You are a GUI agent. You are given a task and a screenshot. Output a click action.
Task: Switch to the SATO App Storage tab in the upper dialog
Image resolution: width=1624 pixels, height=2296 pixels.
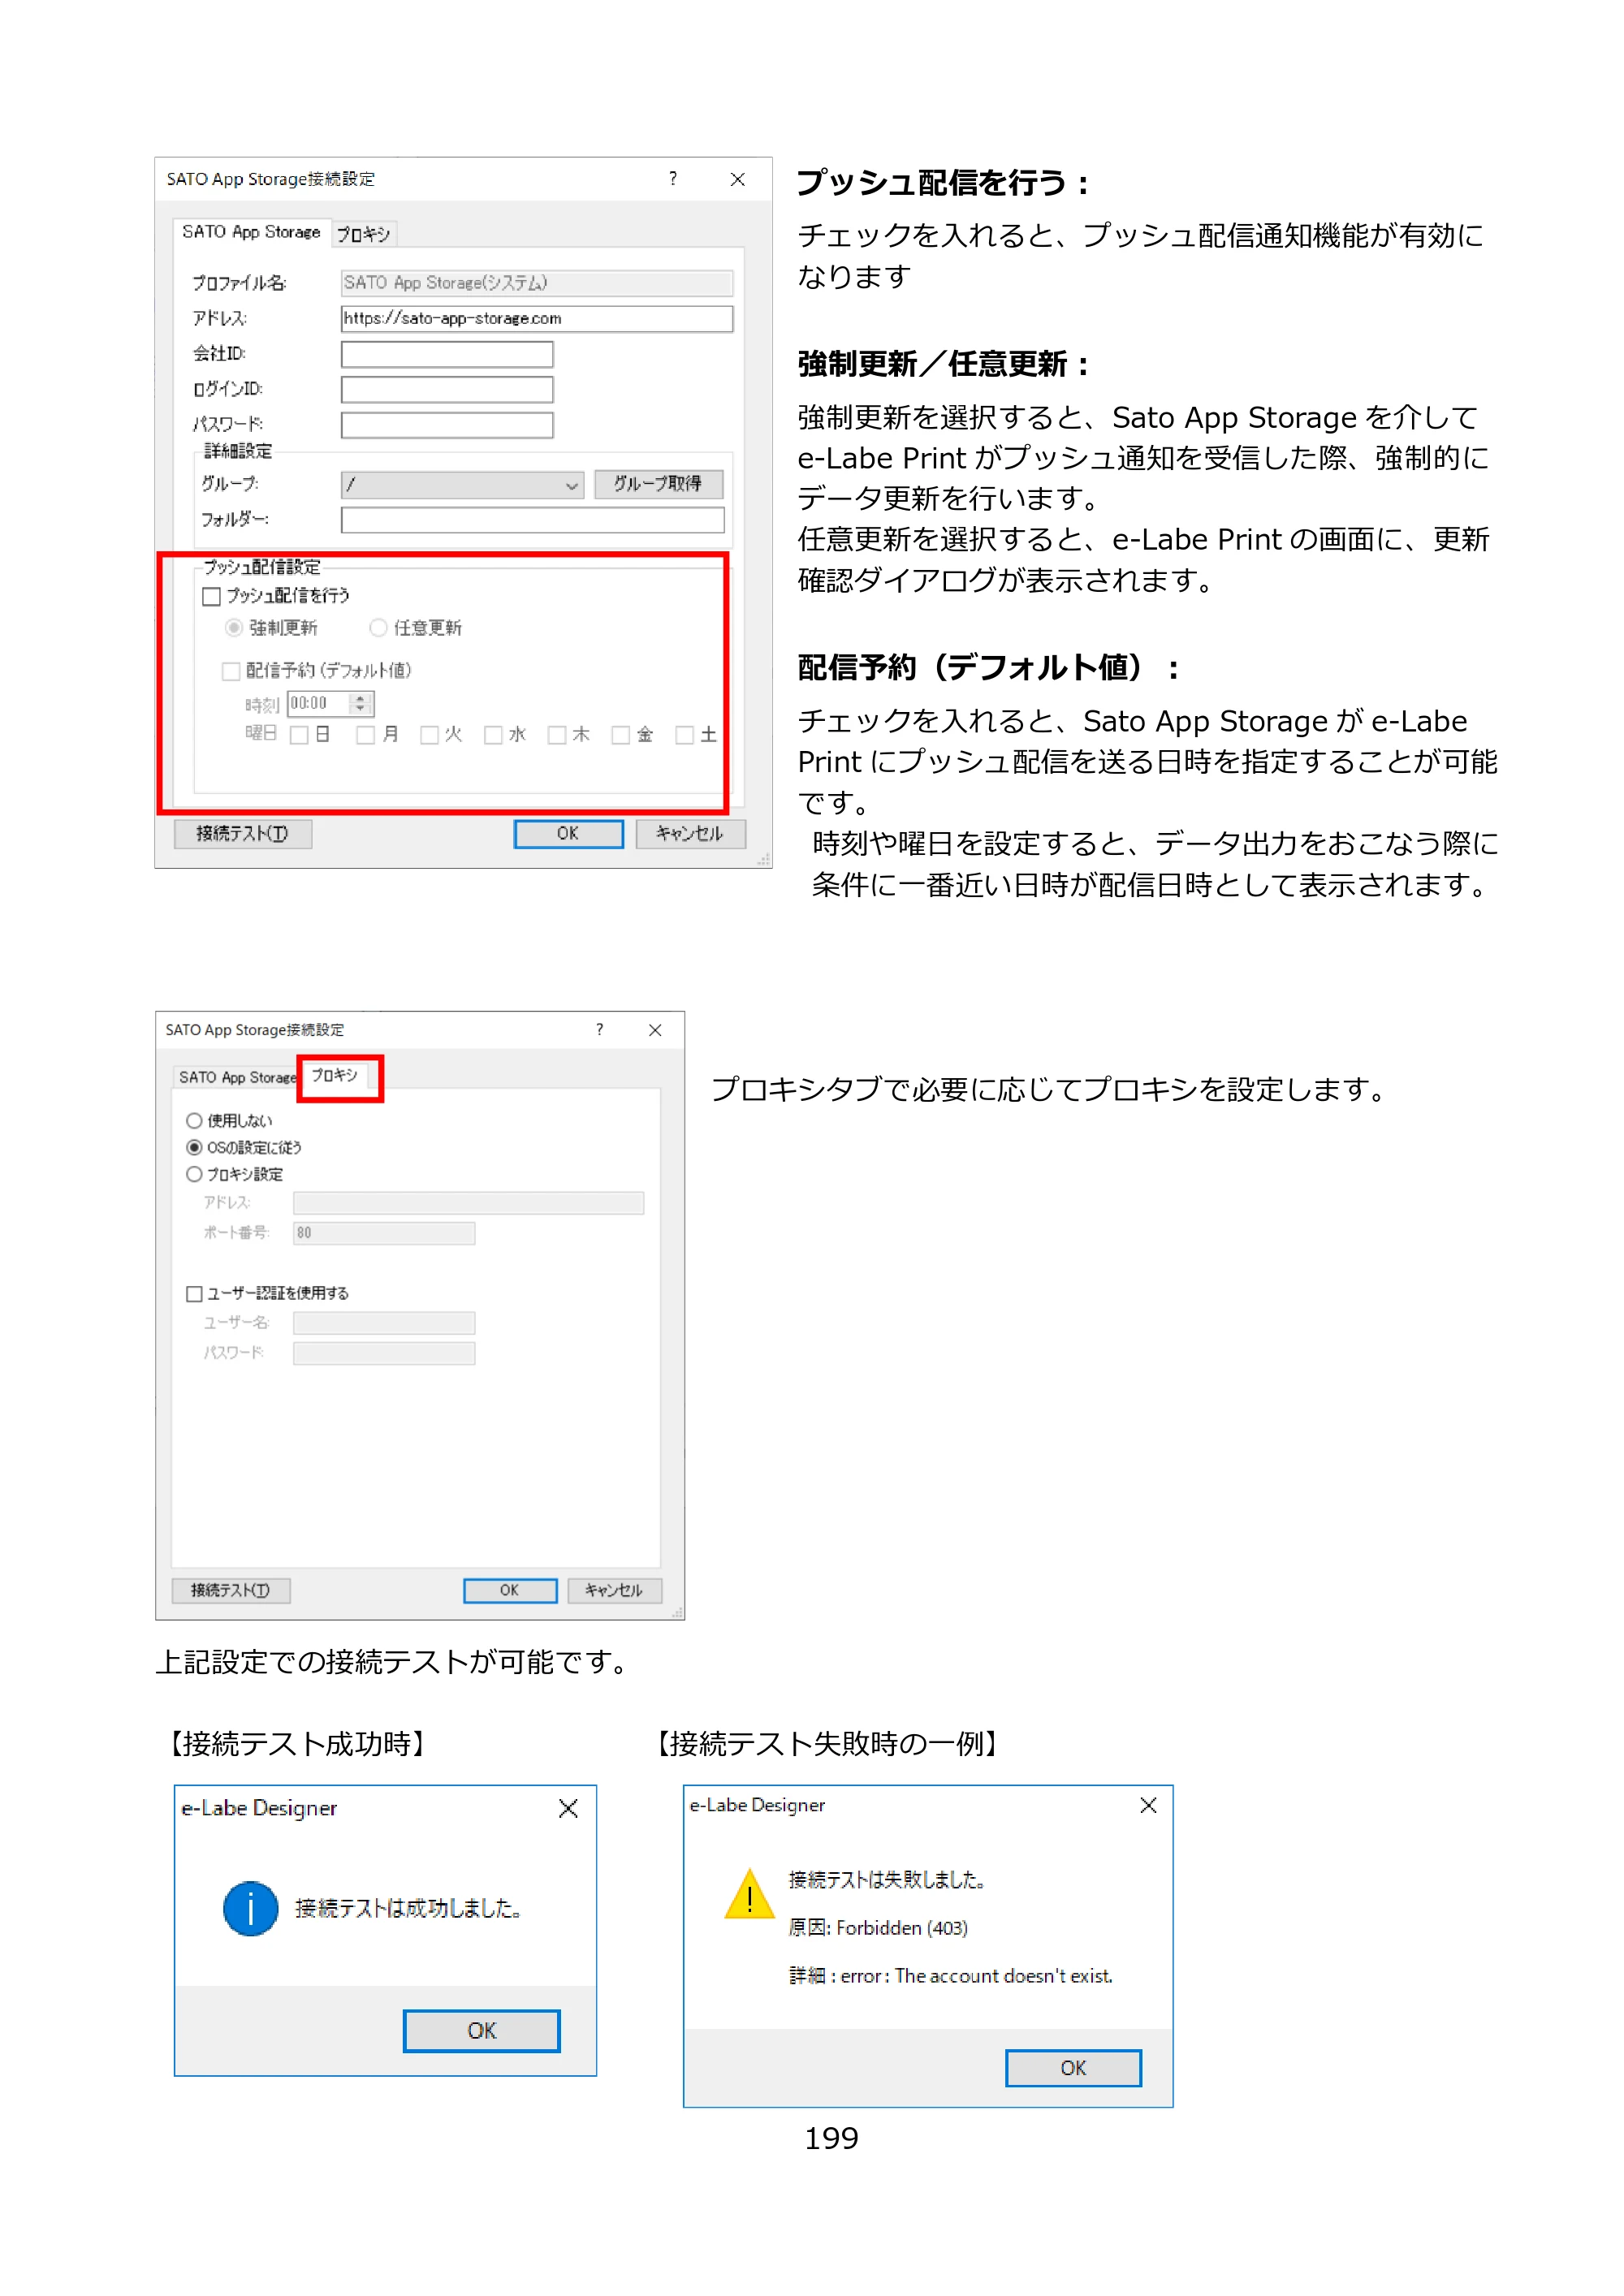click(x=251, y=232)
